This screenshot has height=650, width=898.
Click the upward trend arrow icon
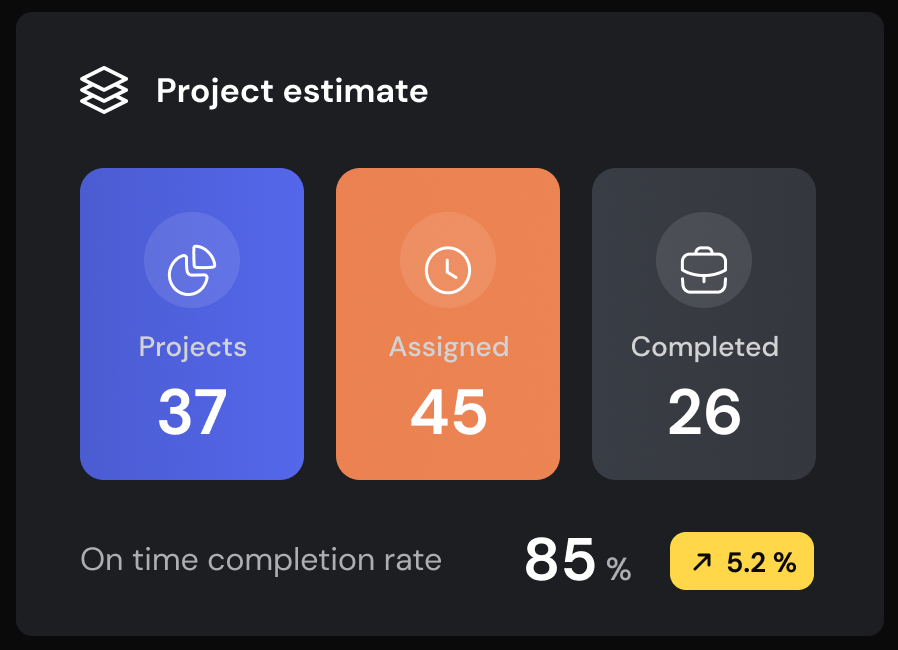click(702, 563)
